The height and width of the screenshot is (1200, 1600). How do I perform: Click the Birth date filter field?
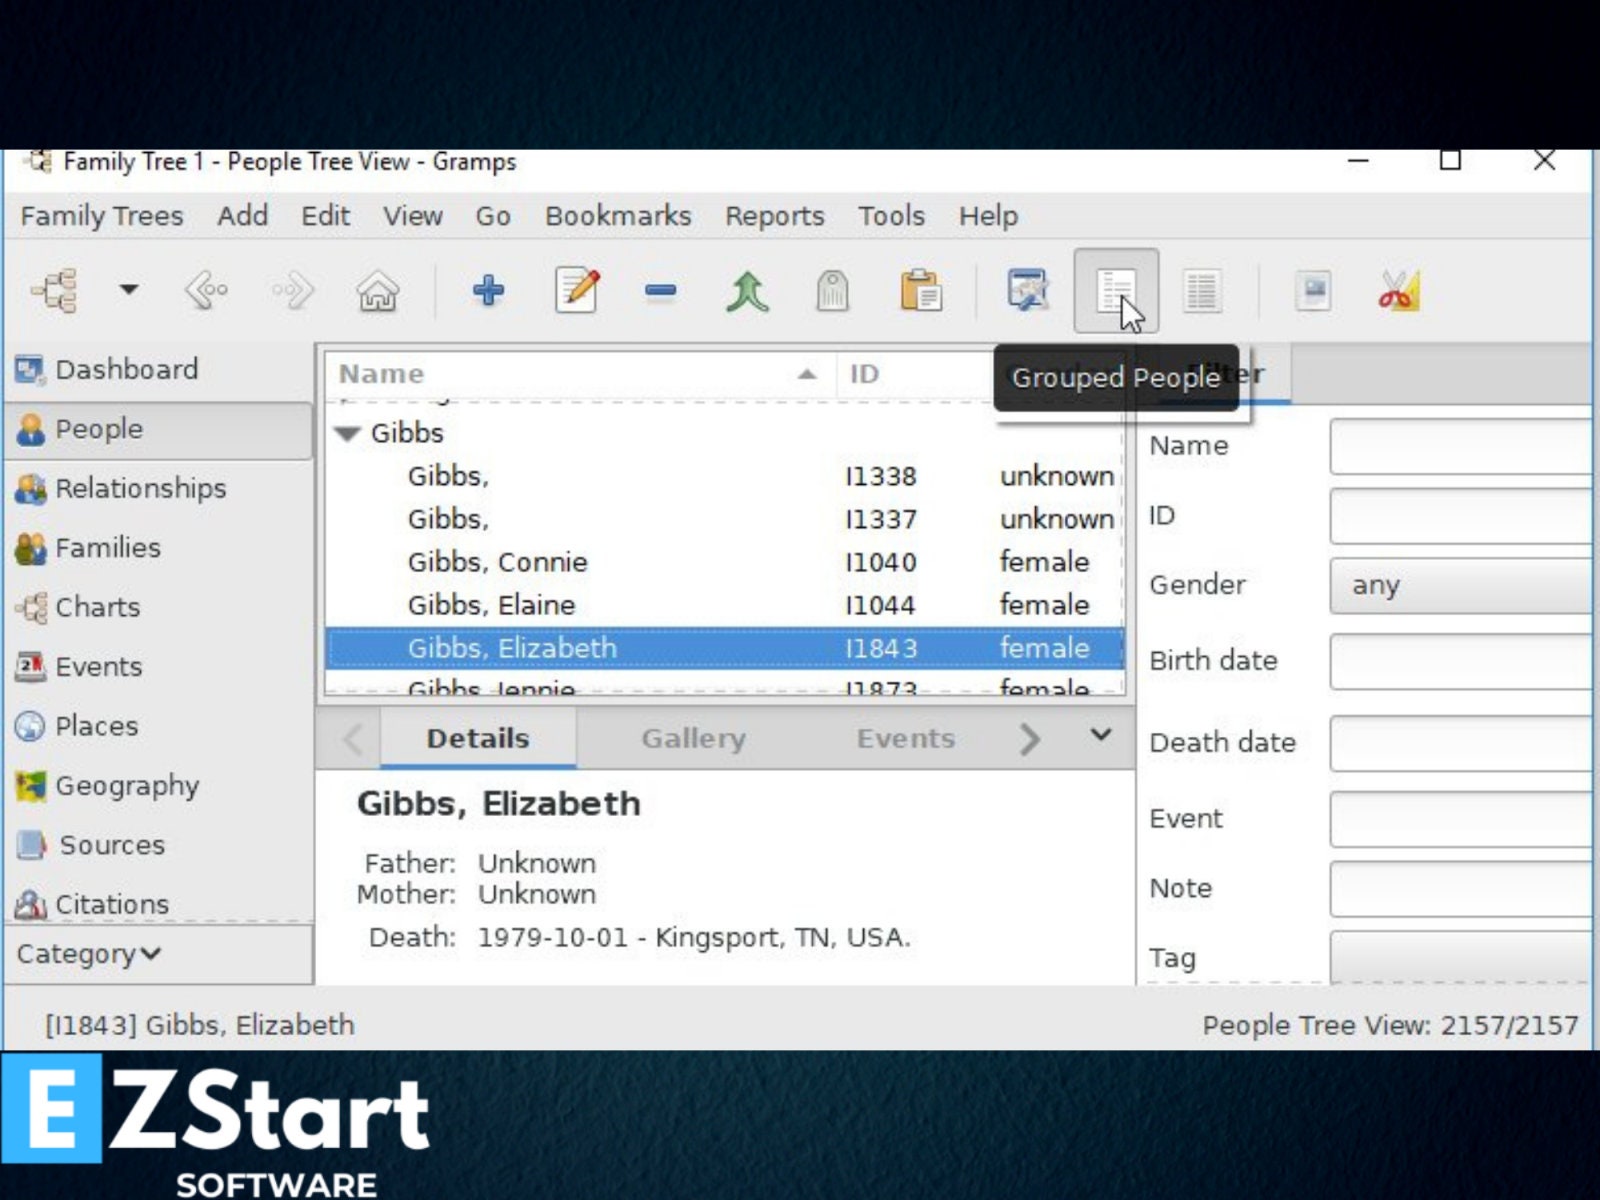pyautogui.click(x=1461, y=661)
